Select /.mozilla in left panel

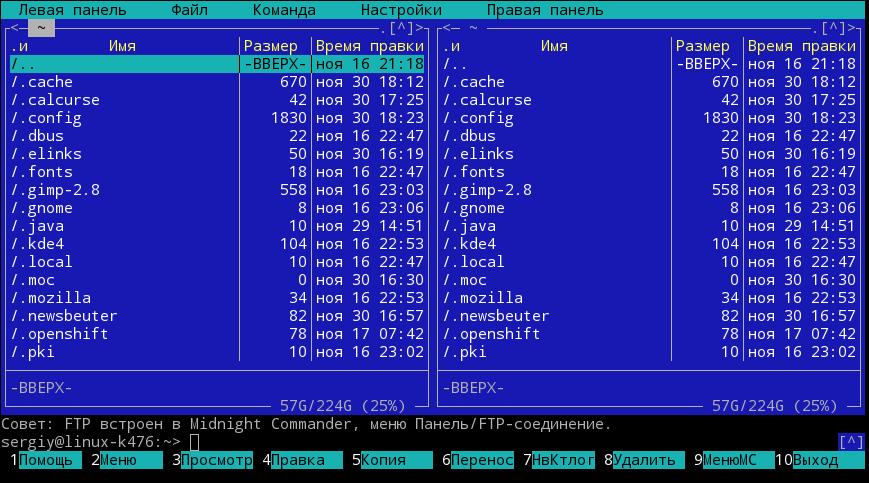pos(217,298)
